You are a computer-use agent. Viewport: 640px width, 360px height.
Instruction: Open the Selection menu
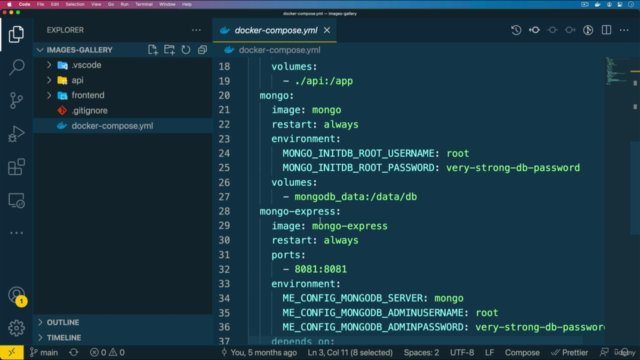75,4
